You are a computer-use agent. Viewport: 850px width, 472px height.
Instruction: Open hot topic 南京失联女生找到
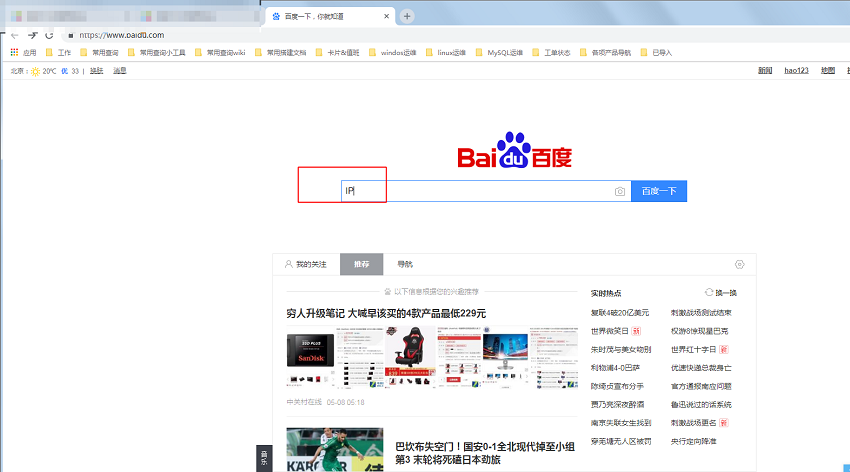(621, 423)
